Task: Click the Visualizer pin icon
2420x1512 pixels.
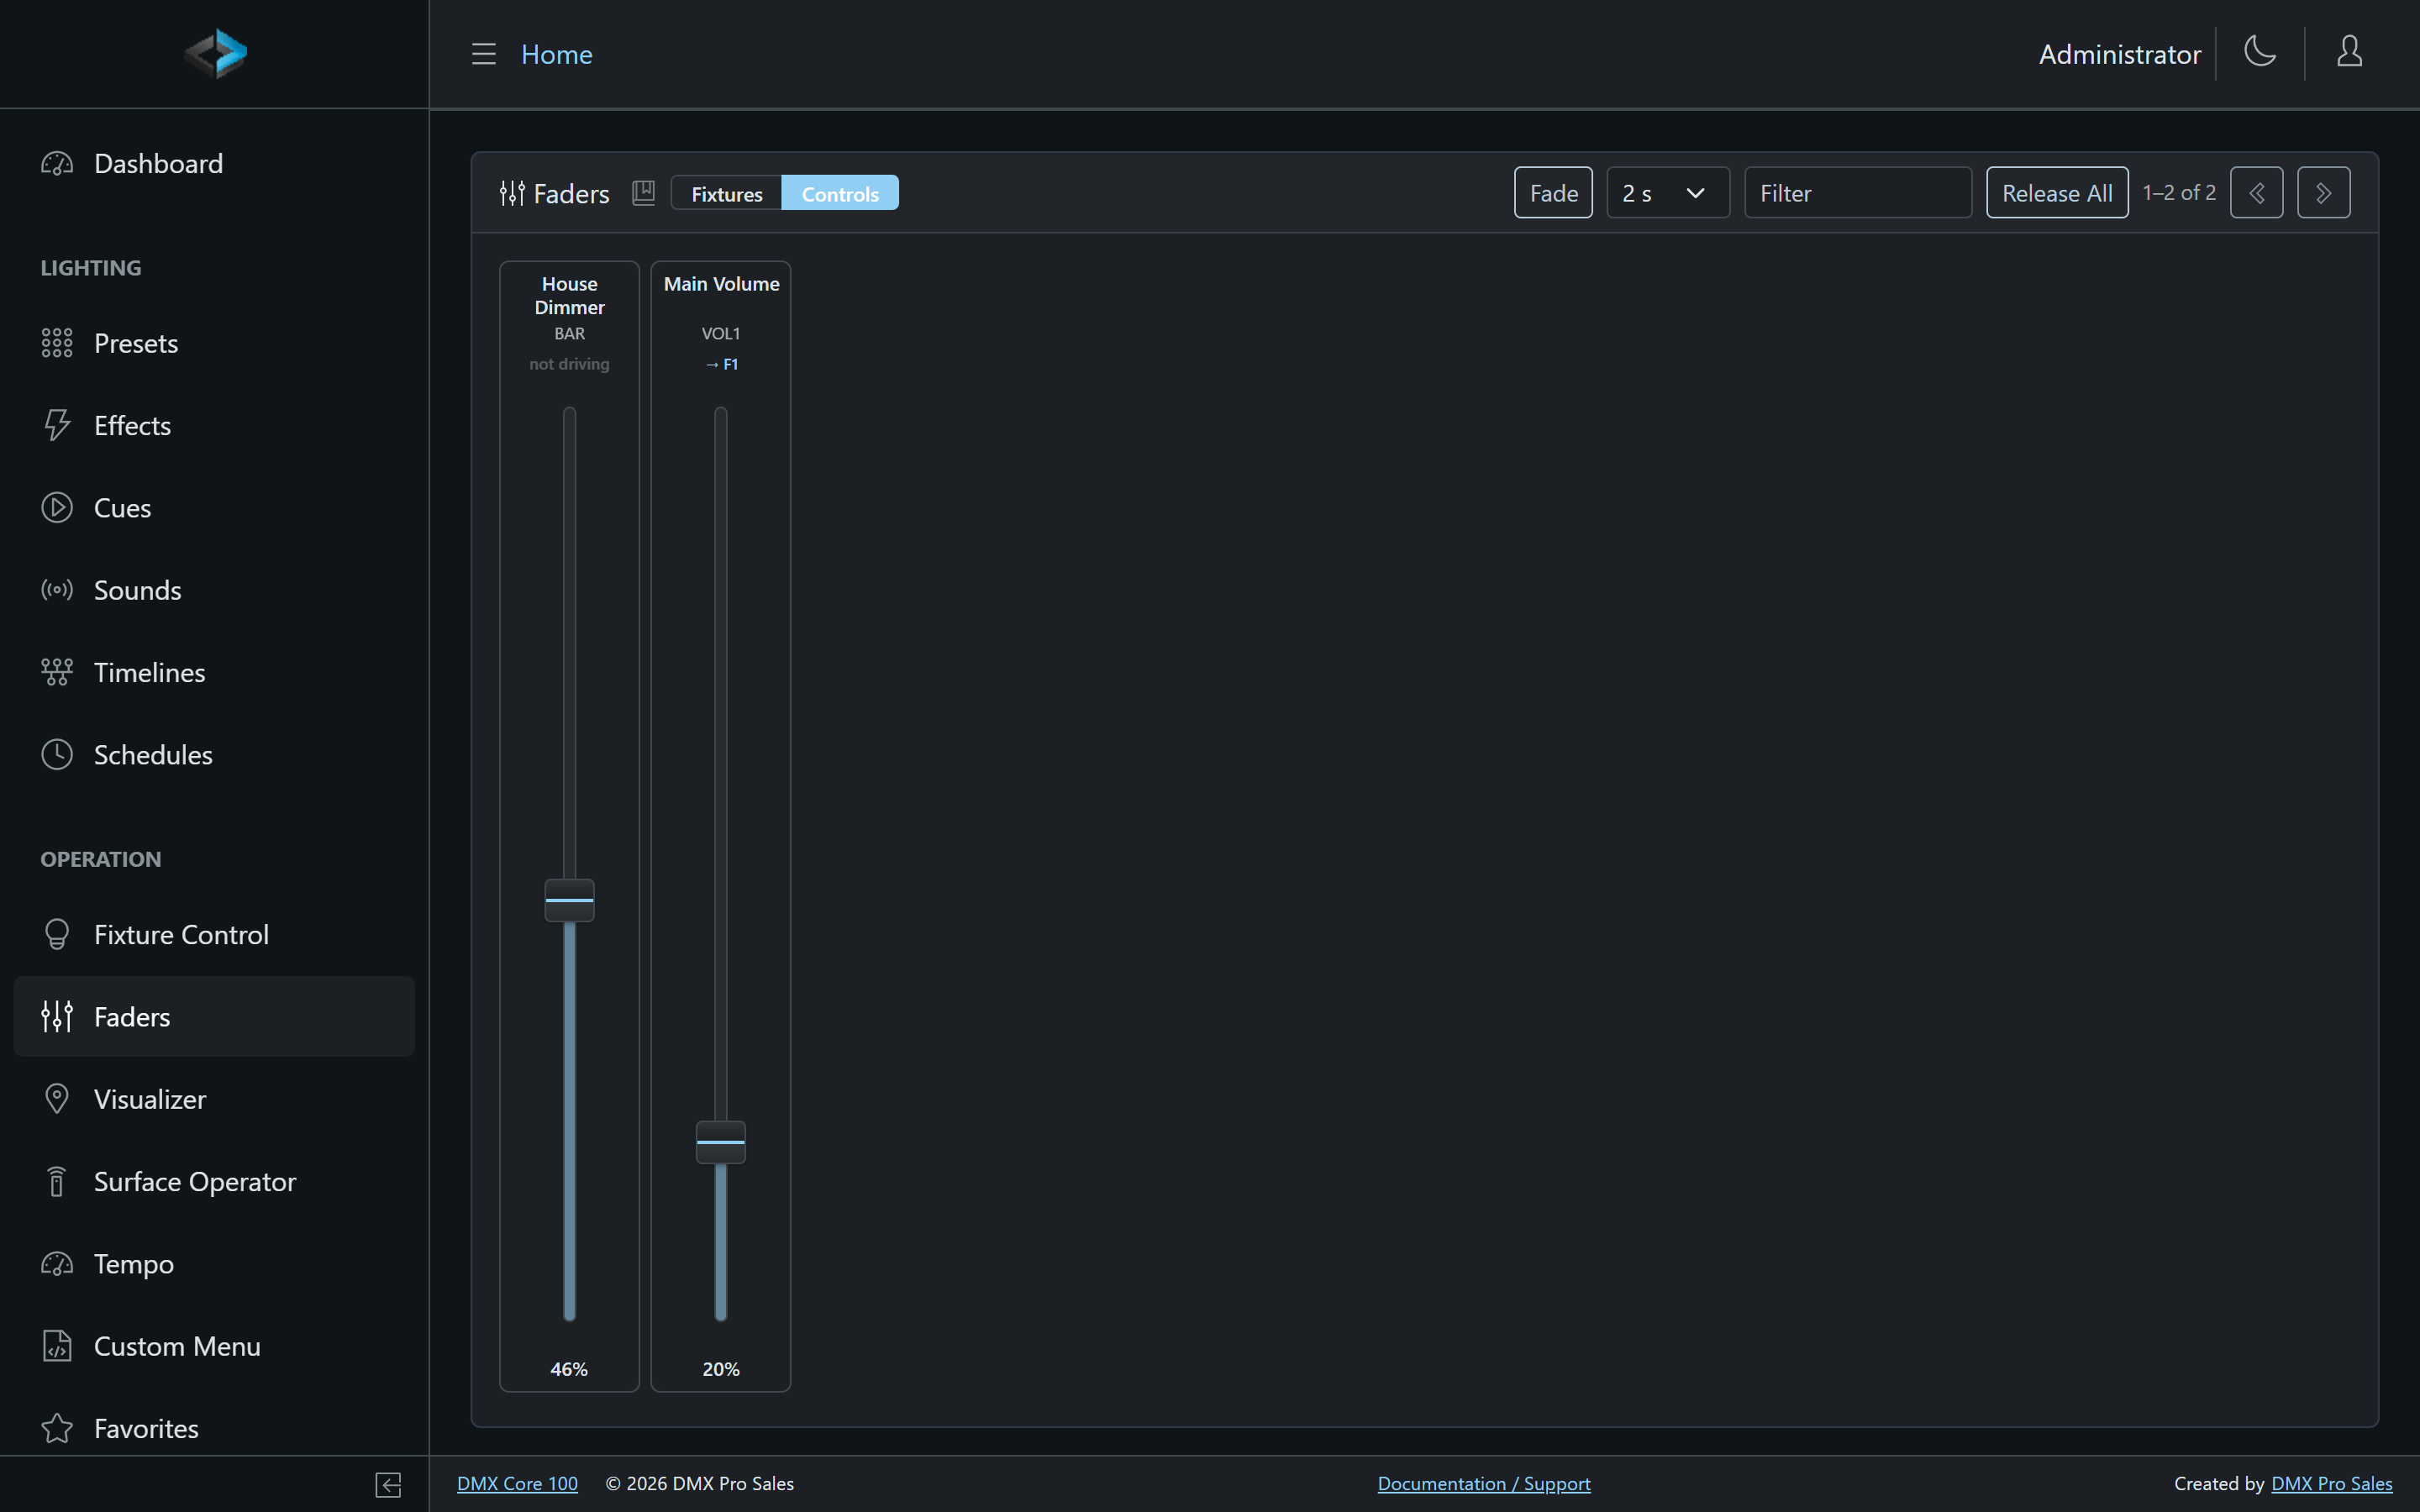Action: pyautogui.click(x=57, y=1099)
